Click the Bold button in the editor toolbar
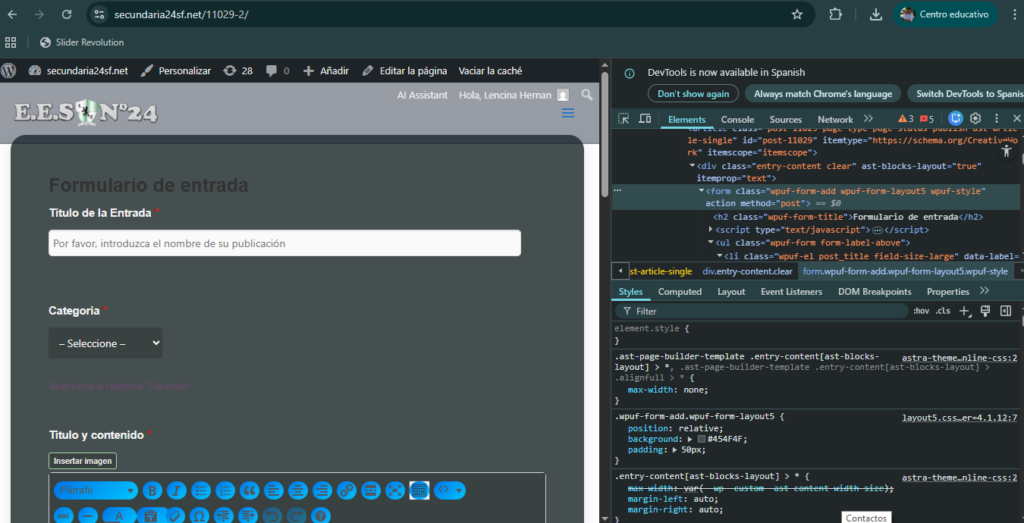Screen dimensions: 1024x523 [152, 490]
